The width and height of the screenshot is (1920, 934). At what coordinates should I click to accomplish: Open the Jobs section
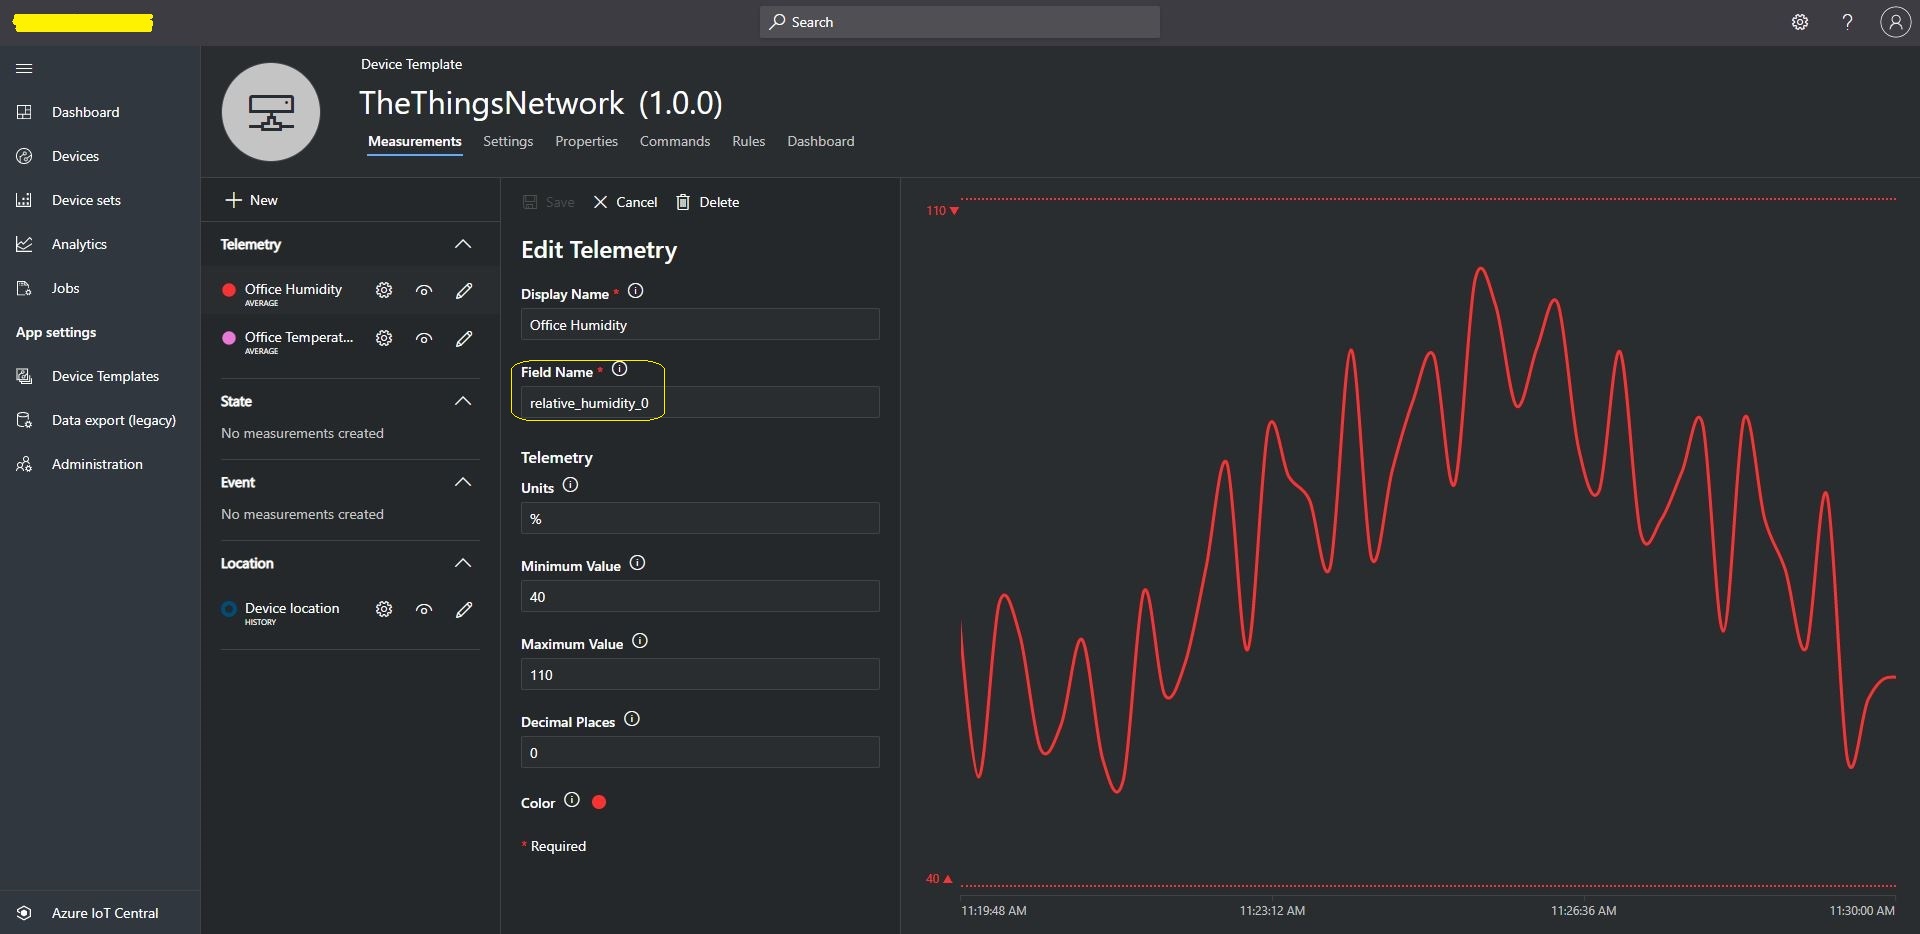66,288
